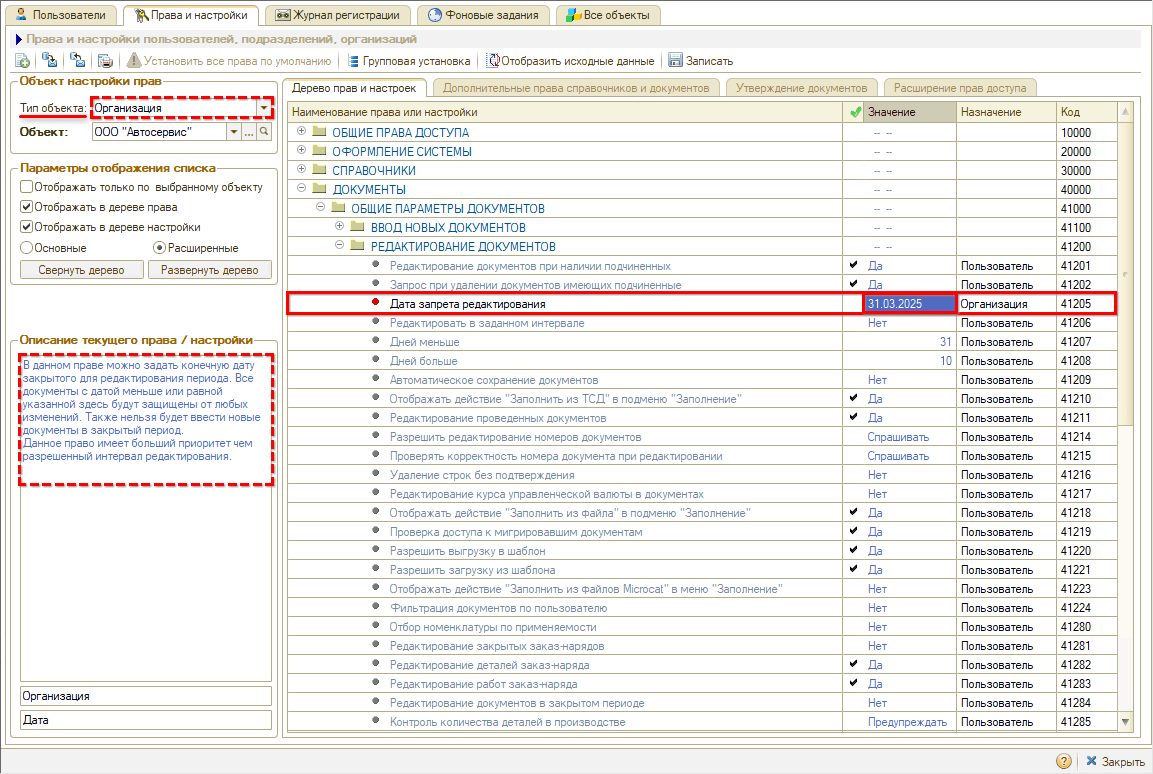The width and height of the screenshot is (1153, 774).
Task: Click the magnifier button beside the Объект field
Action: click(265, 132)
